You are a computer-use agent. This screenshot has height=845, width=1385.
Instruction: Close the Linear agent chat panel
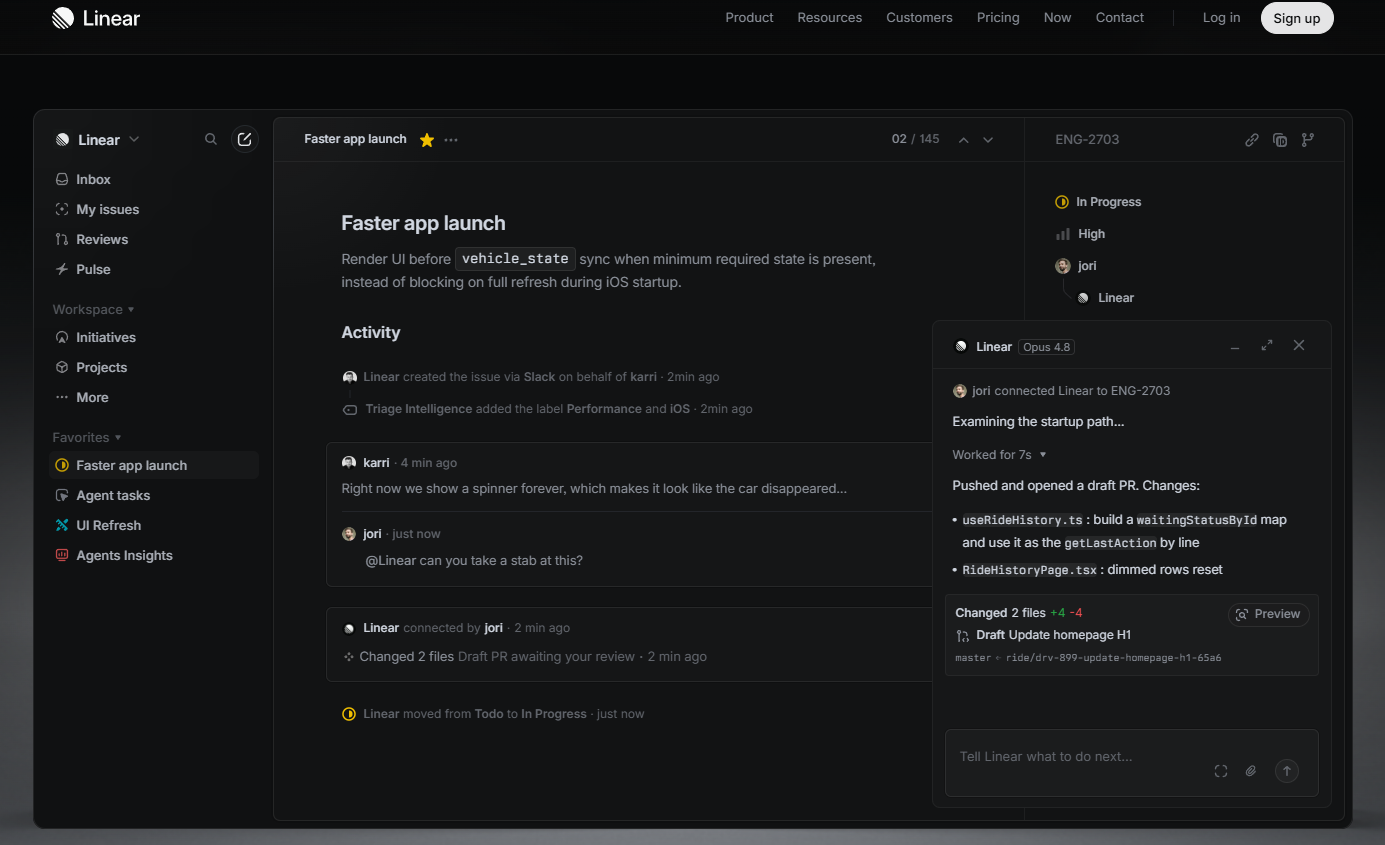[1299, 345]
